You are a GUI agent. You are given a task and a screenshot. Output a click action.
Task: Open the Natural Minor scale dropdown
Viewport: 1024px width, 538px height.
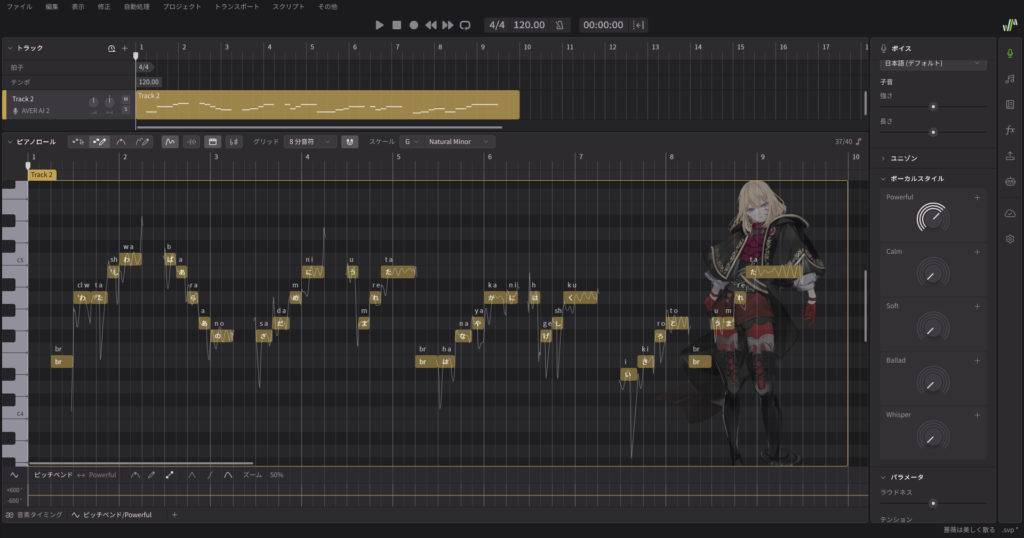pos(458,142)
